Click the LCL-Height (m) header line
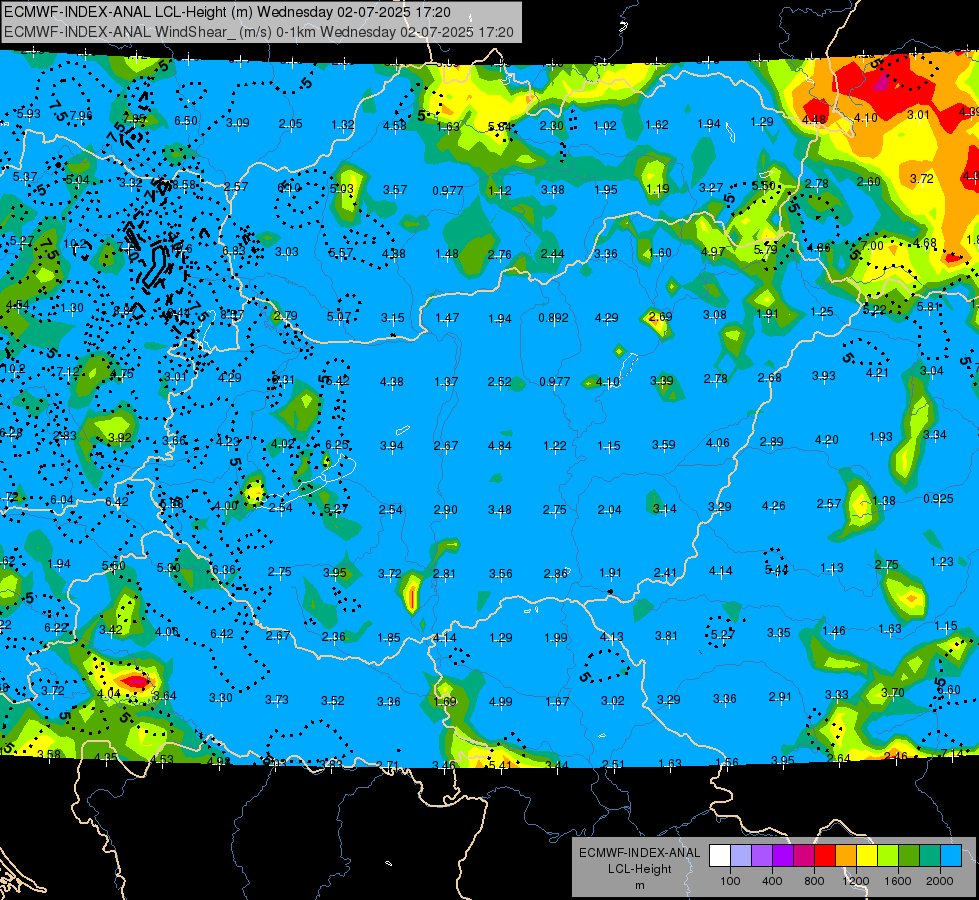Viewport: 979px width, 900px height. click(227, 12)
